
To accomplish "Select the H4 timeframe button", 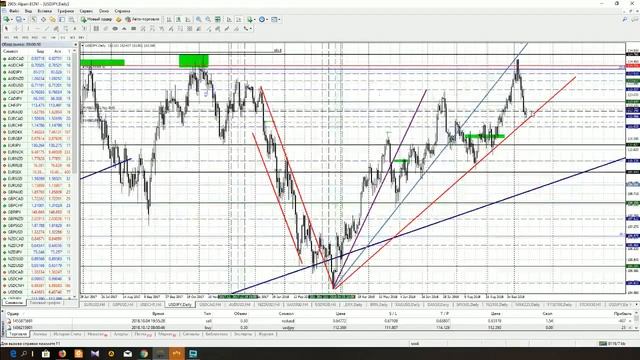I will click(53, 38).
